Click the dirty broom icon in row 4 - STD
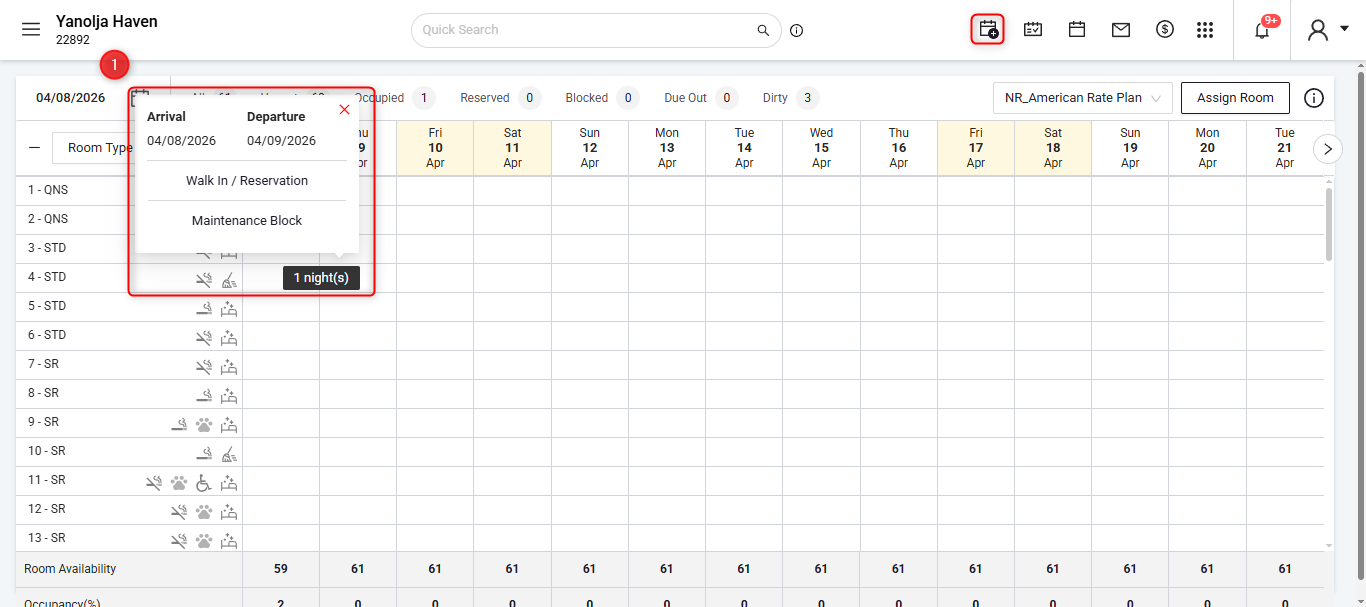1366x607 pixels. tap(229, 280)
